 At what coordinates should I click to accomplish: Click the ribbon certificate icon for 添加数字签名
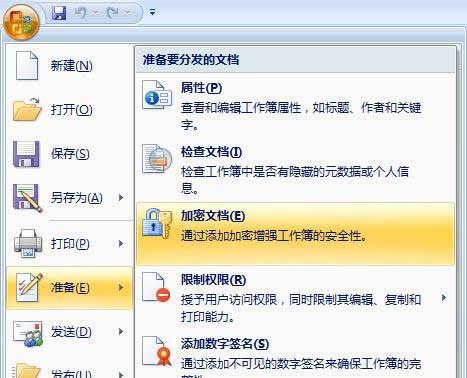pos(157,351)
